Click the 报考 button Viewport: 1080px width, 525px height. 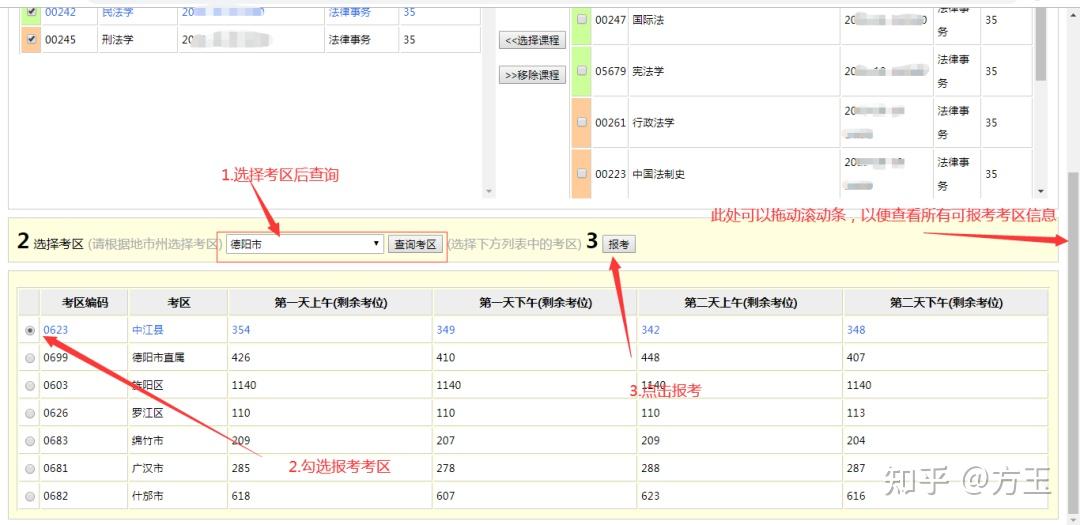pyautogui.click(x=619, y=244)
